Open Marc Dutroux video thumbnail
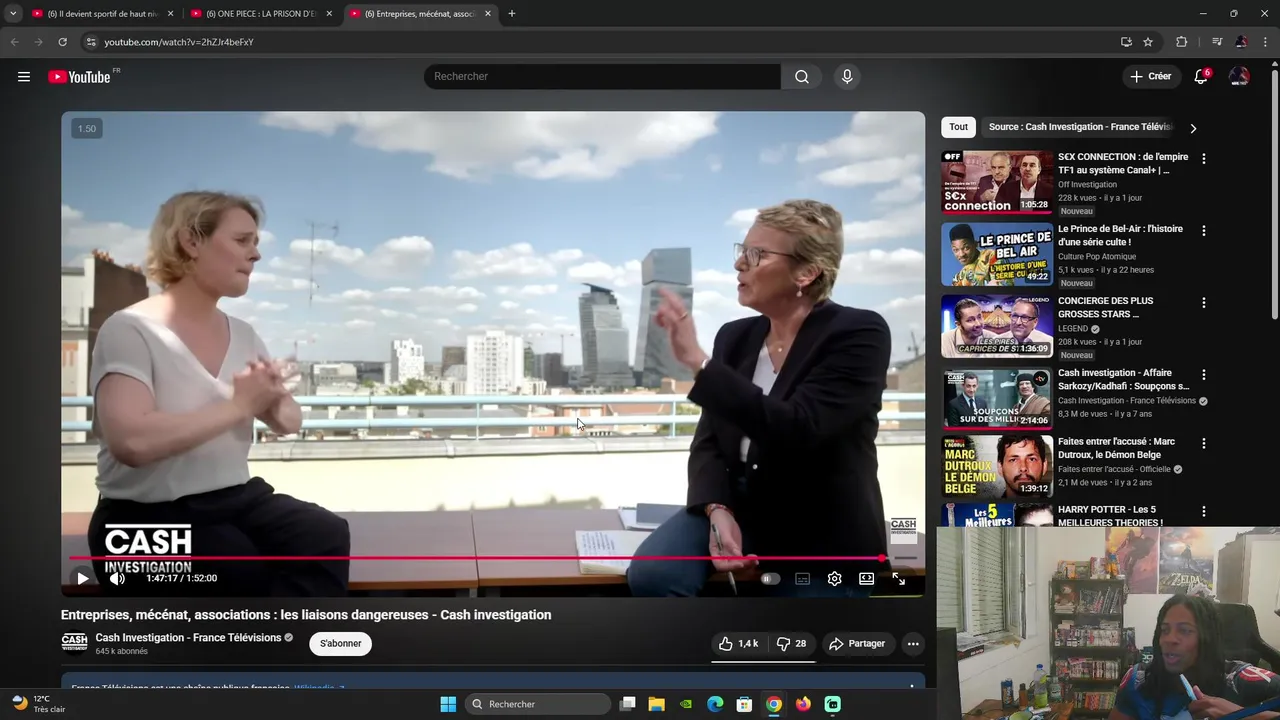This screenshot has width=1280, height=720. click(x=997, y=467)
